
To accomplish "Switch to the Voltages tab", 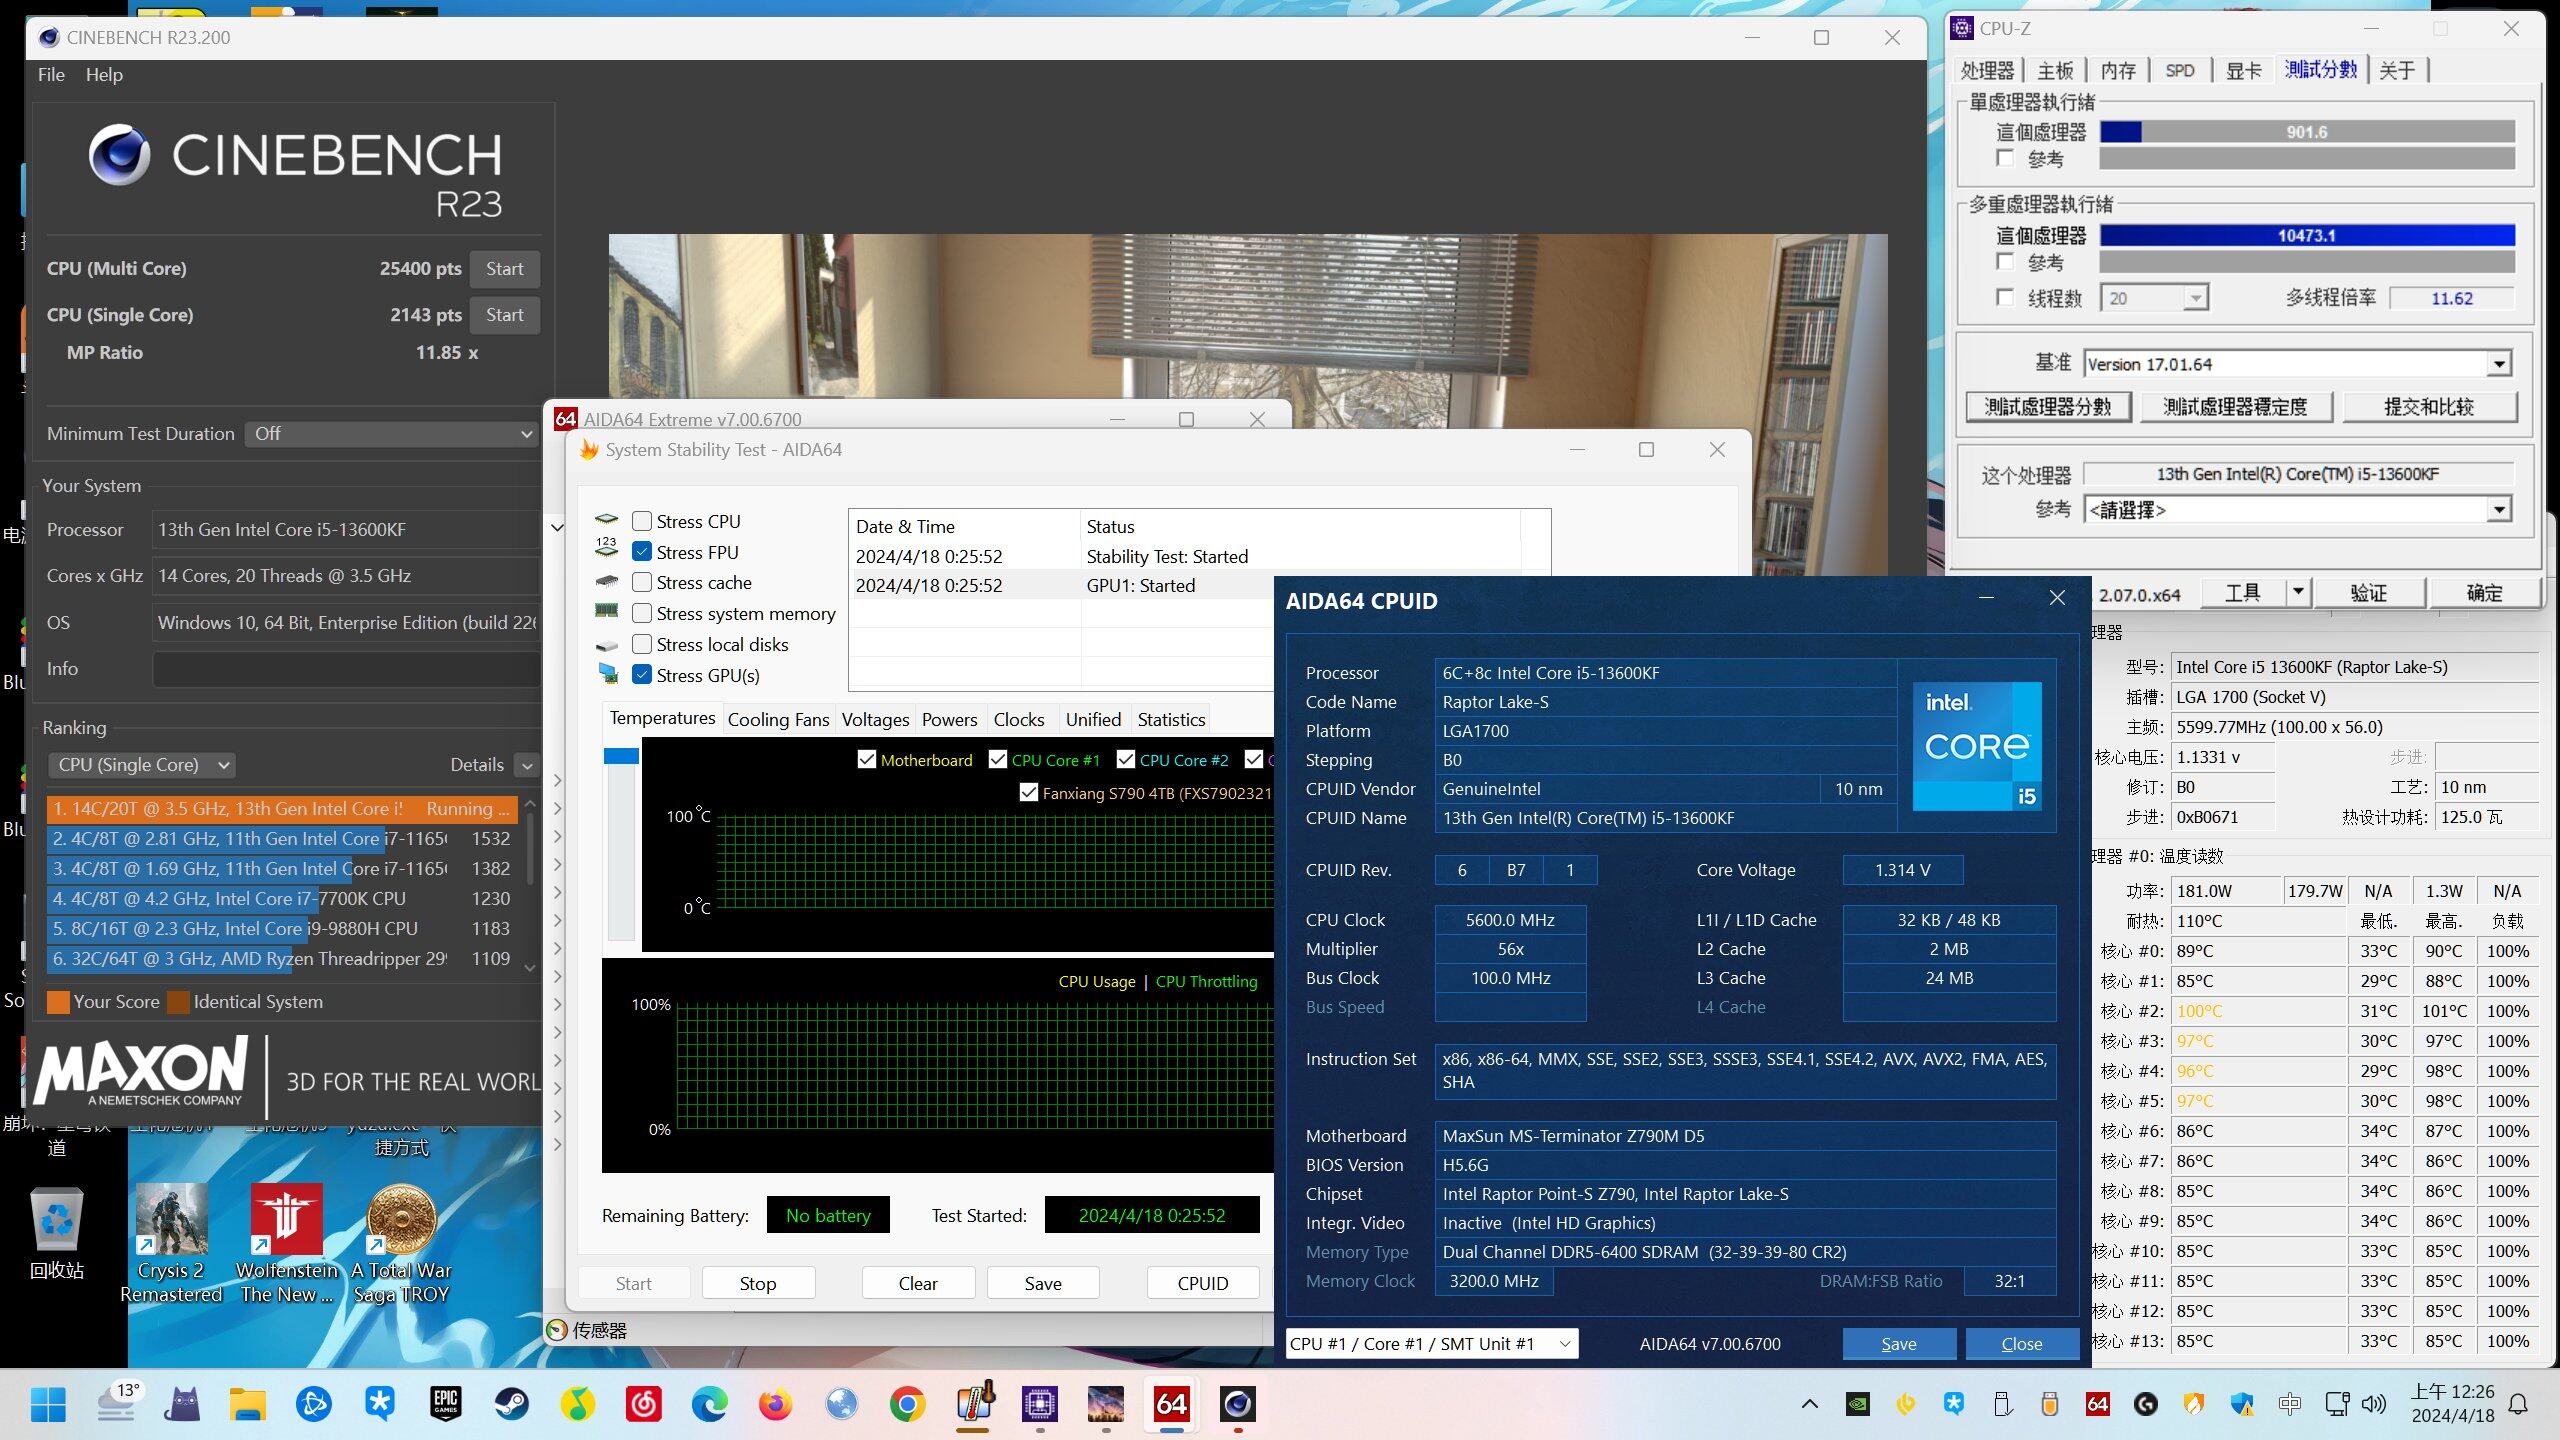I will click(x=875, y=719).
